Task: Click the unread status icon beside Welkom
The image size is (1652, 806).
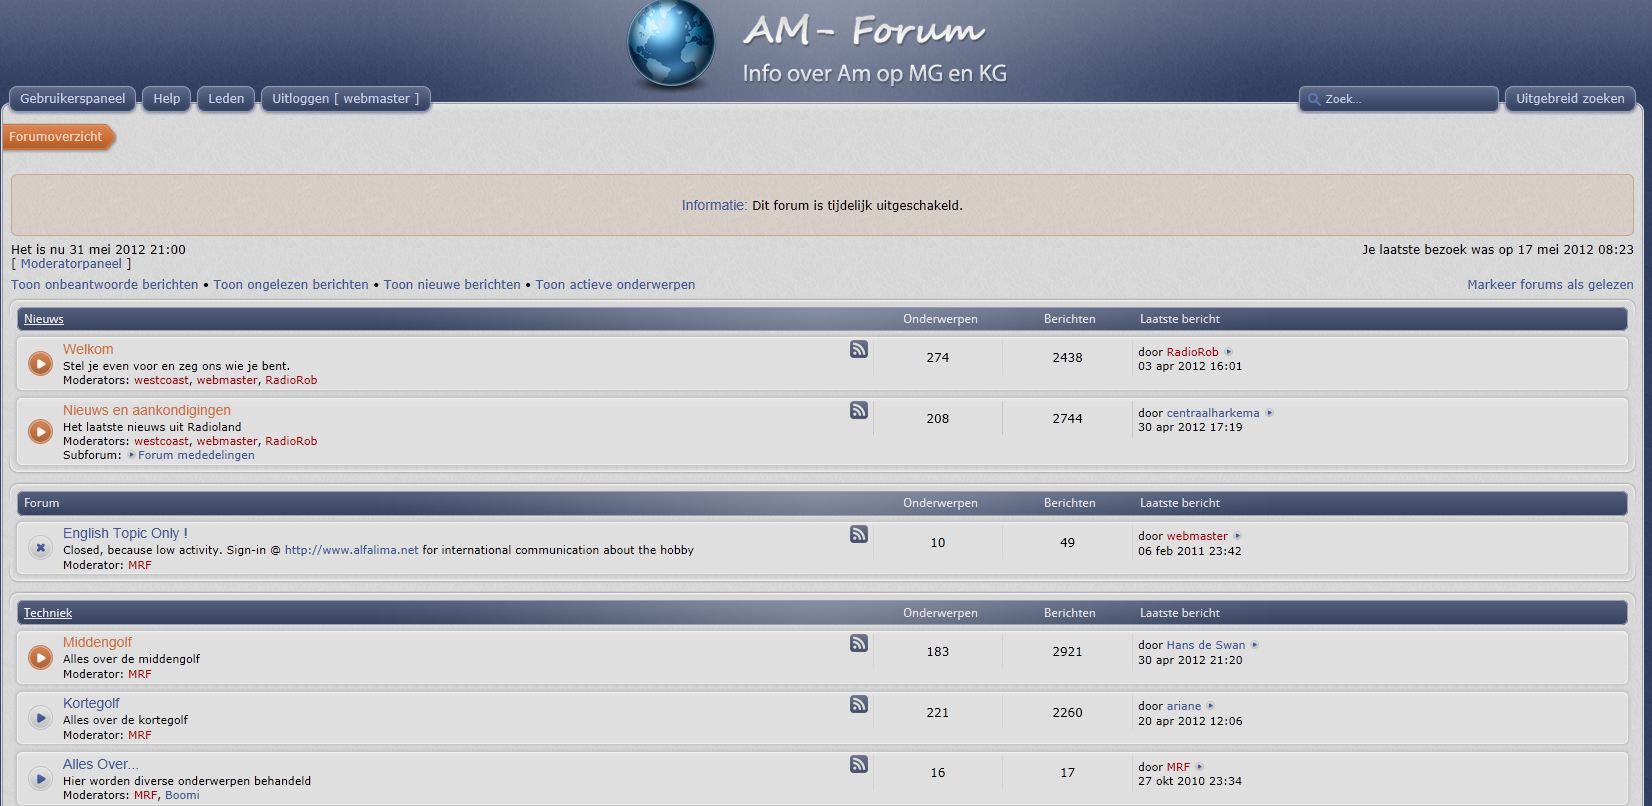Action: (40, 364)
